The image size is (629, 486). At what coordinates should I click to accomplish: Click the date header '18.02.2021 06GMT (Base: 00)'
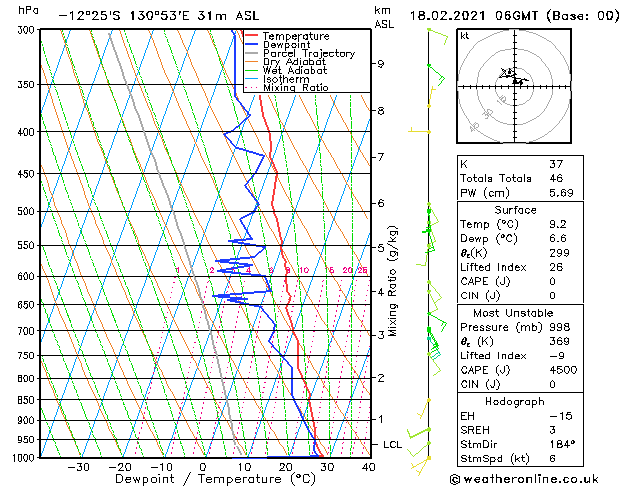point(514,16)
